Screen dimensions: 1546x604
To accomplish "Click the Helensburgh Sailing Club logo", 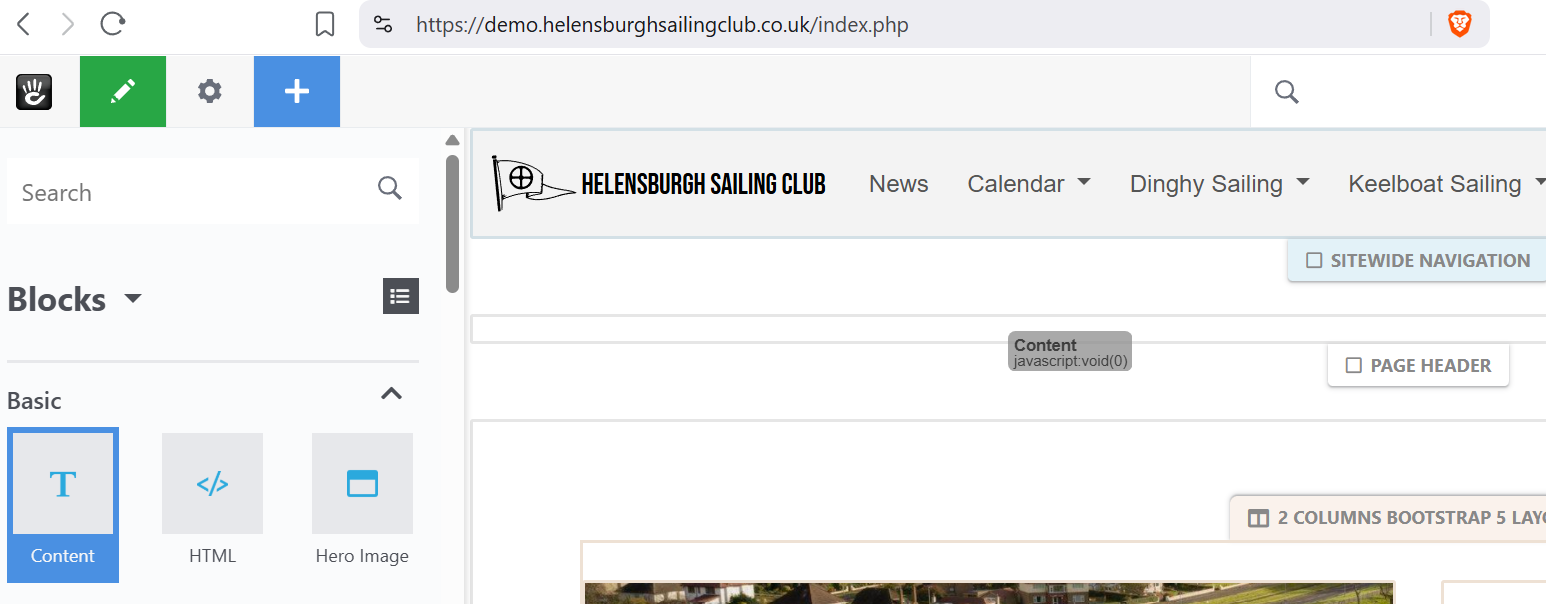I will coord(658,184).
